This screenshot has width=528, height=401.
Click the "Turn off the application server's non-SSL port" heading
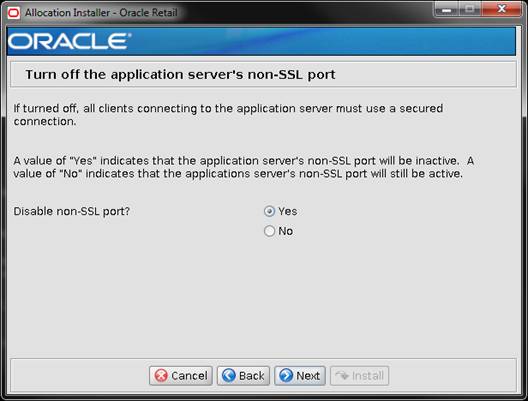180,74
